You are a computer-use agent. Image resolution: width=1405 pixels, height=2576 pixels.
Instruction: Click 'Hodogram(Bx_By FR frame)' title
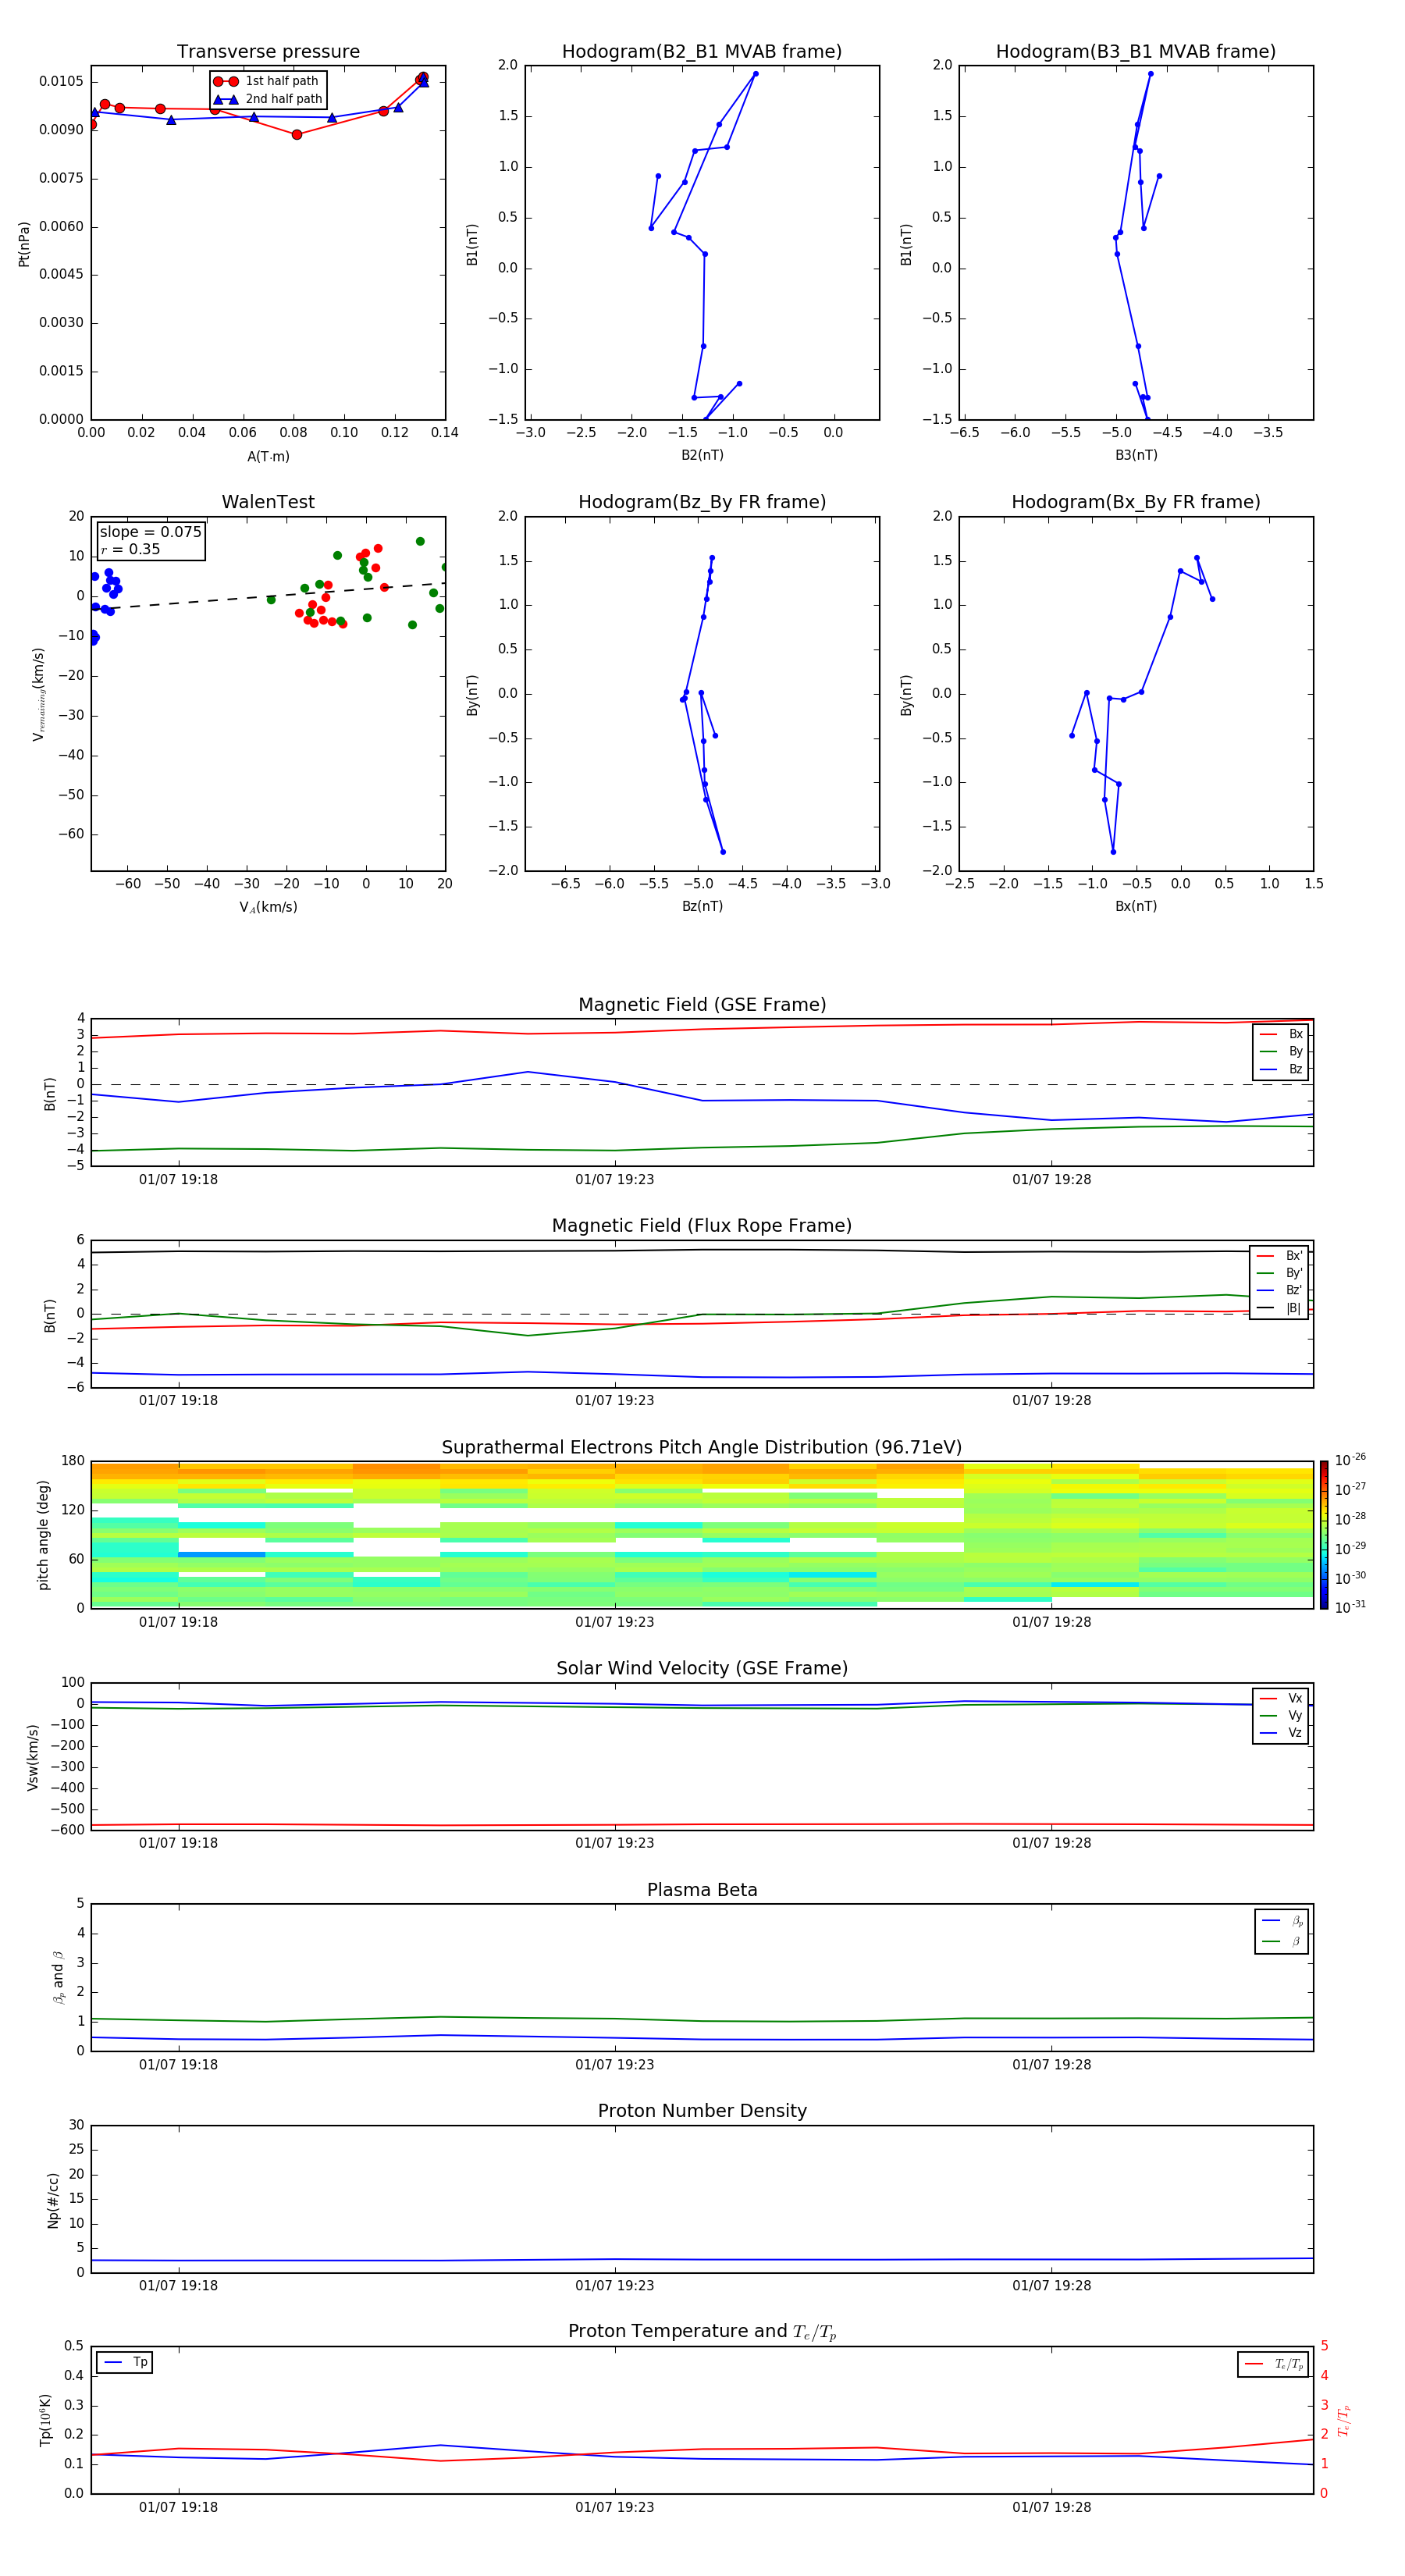click(x=1136, y=502)
